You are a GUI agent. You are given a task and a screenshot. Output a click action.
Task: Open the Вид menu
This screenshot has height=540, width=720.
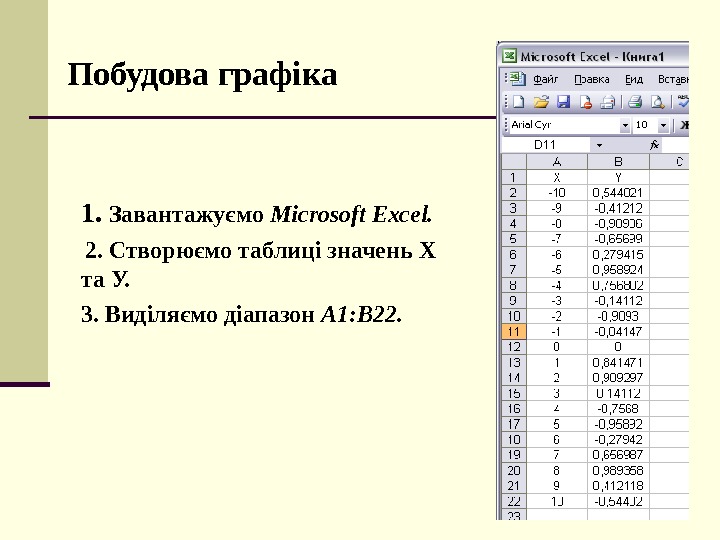click(x=634, y=79)
